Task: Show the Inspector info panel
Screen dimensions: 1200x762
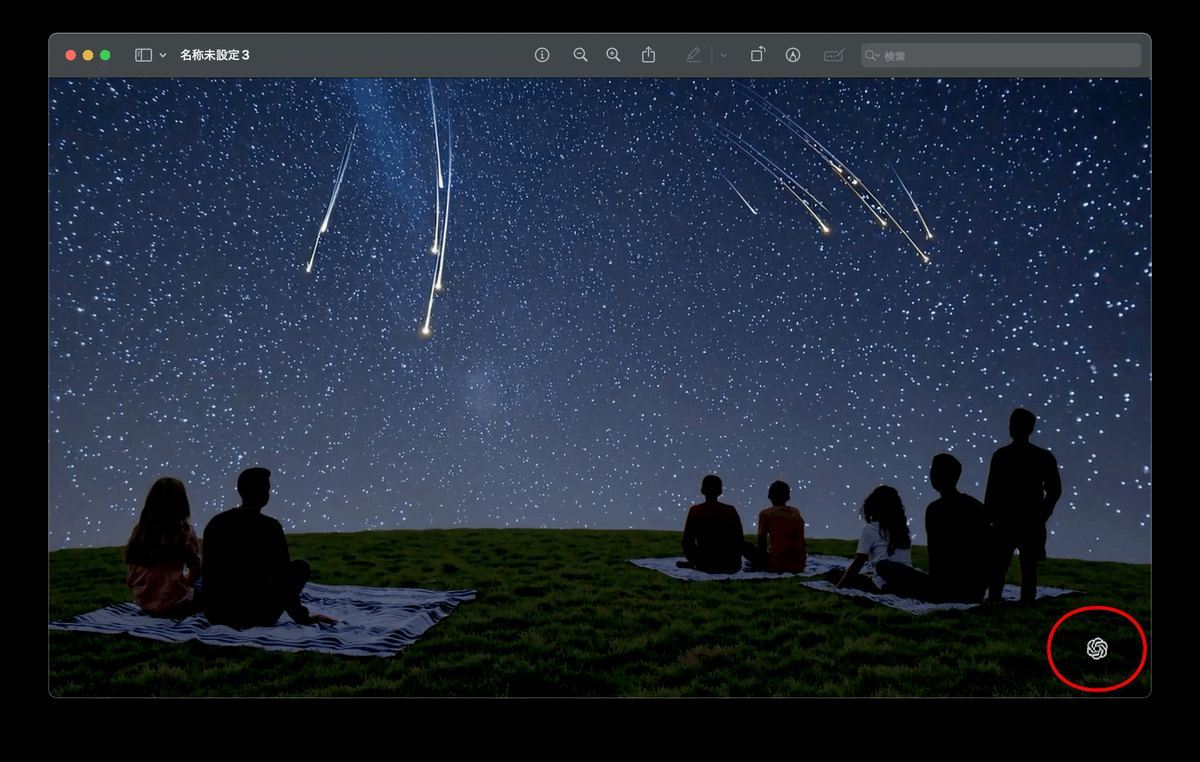Action: pos(542,55)
